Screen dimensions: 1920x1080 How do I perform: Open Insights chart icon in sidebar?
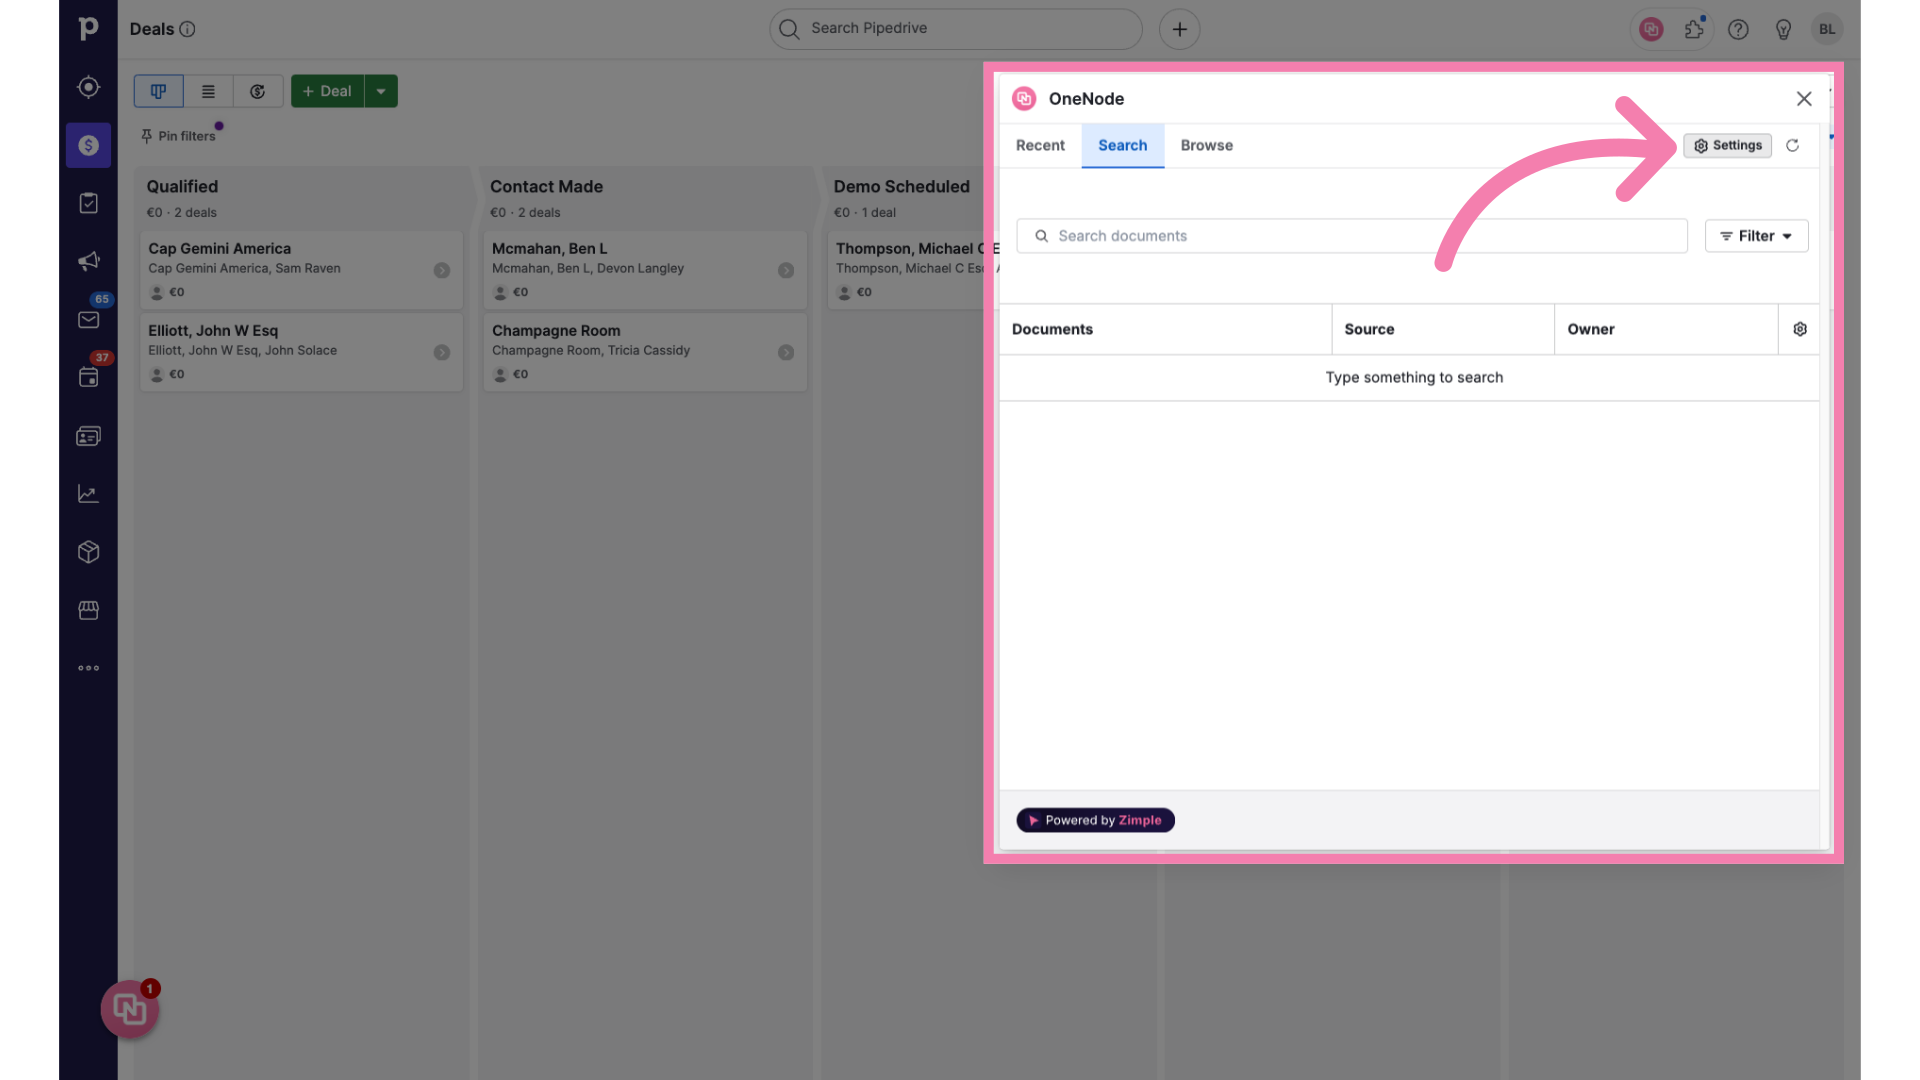[88, 494]
